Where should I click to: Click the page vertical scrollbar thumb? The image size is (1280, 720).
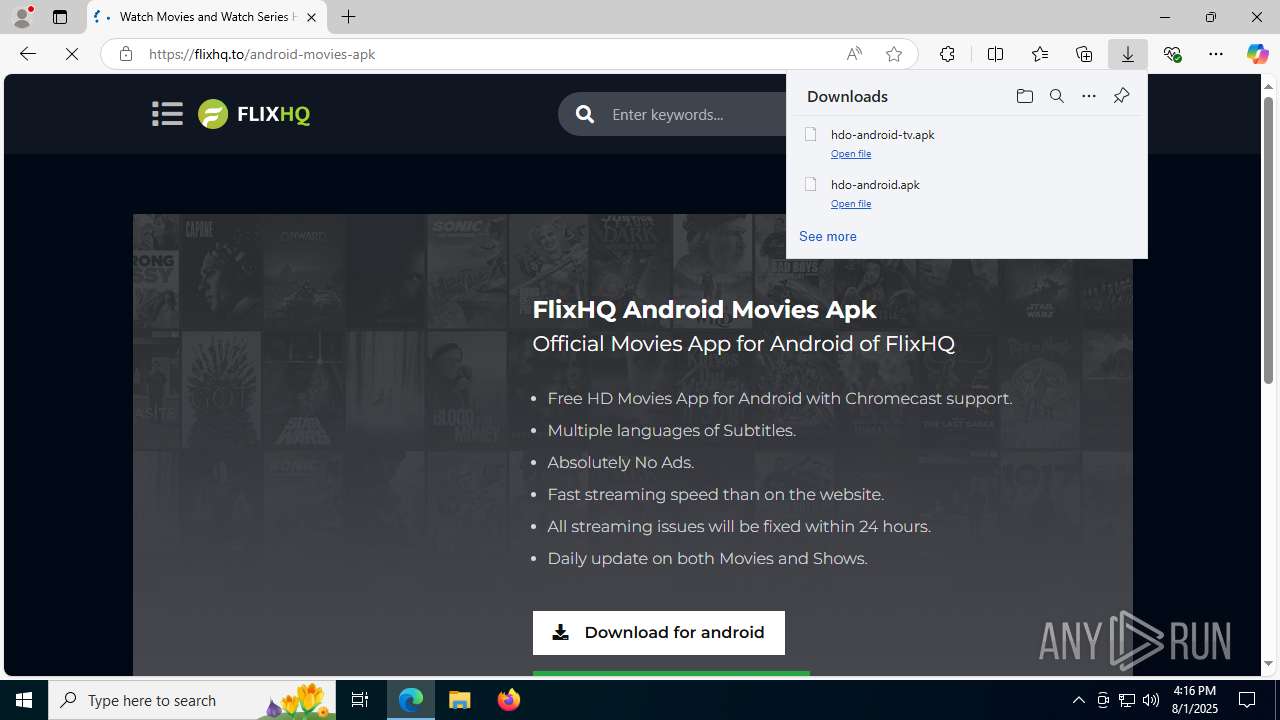click(x=1268, y=240)
